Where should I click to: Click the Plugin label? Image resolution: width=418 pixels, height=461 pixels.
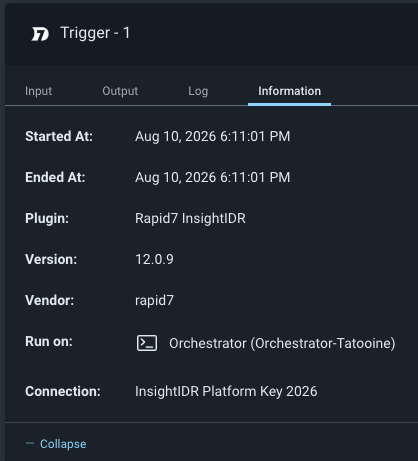coord(47,218)
